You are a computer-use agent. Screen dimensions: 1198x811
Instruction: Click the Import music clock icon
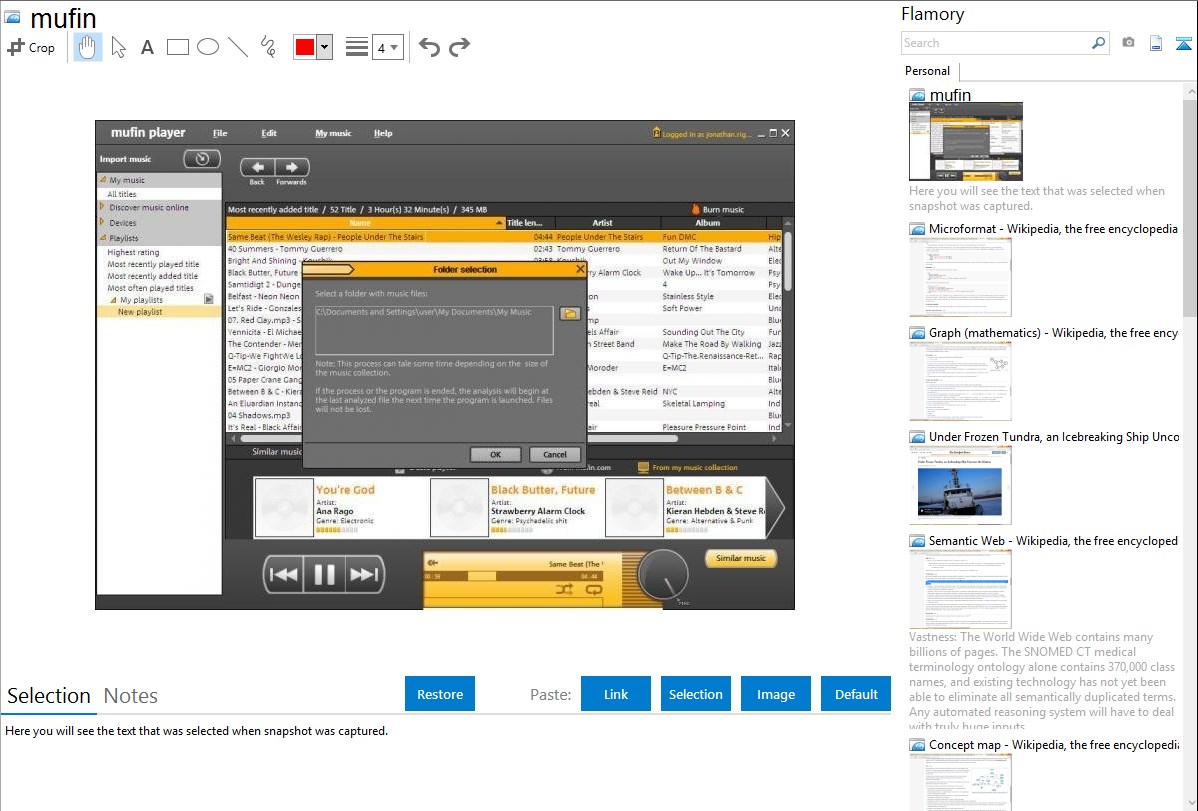[202, 159]
